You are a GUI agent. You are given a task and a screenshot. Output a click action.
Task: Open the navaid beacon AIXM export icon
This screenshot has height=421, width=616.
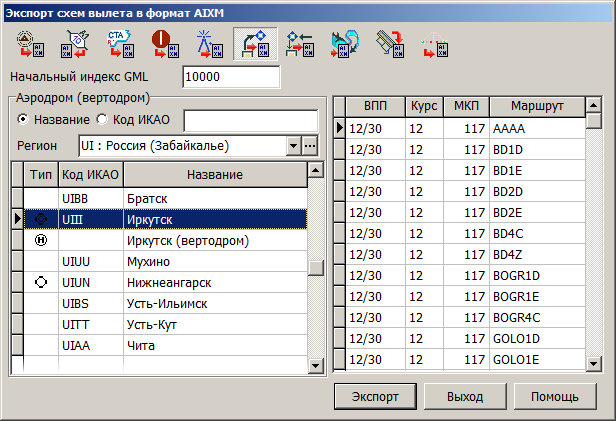pos(210,44)
